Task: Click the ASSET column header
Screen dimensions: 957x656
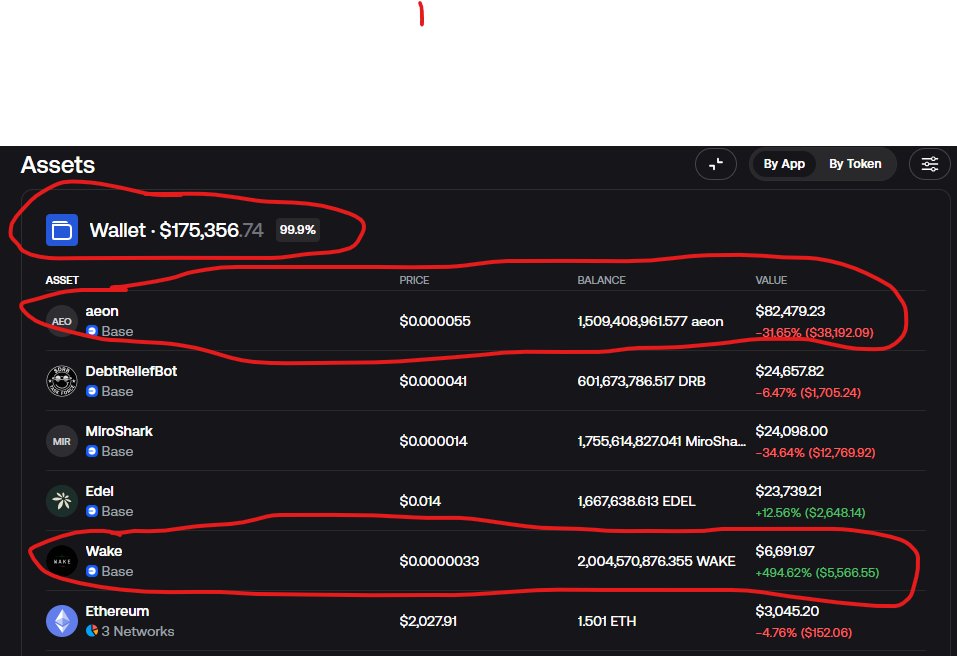Action: (62, 280)
